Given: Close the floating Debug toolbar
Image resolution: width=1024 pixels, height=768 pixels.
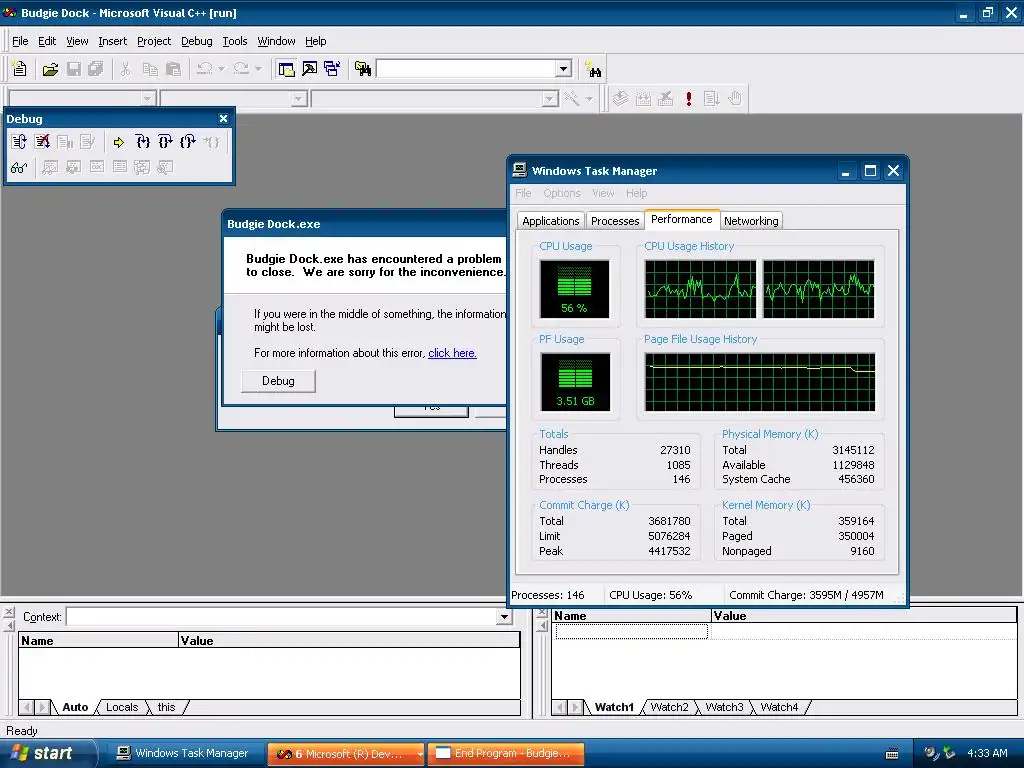Looking at the screenshot, I should tap(223, 118).
